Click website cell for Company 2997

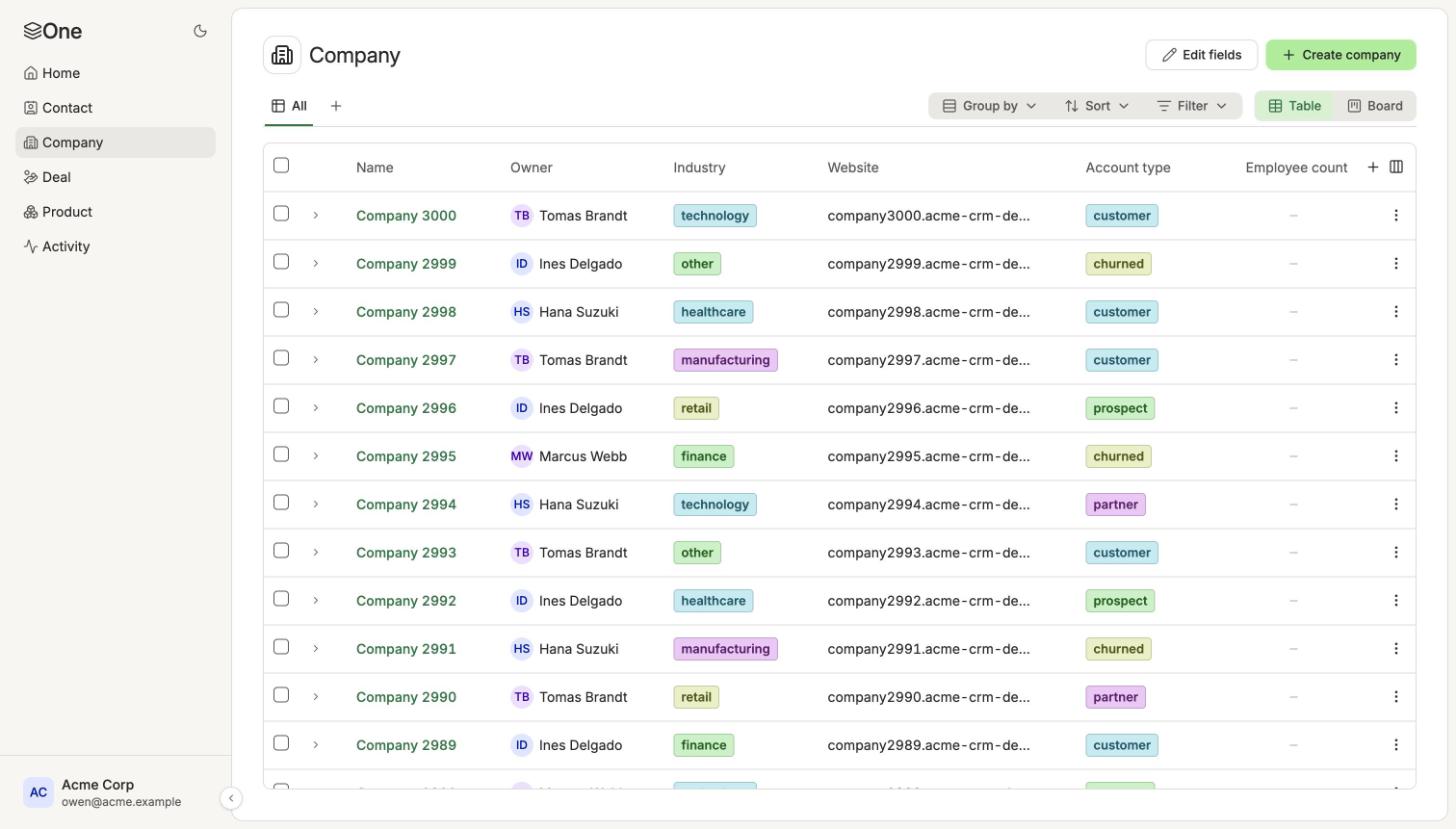pos(928,360)
